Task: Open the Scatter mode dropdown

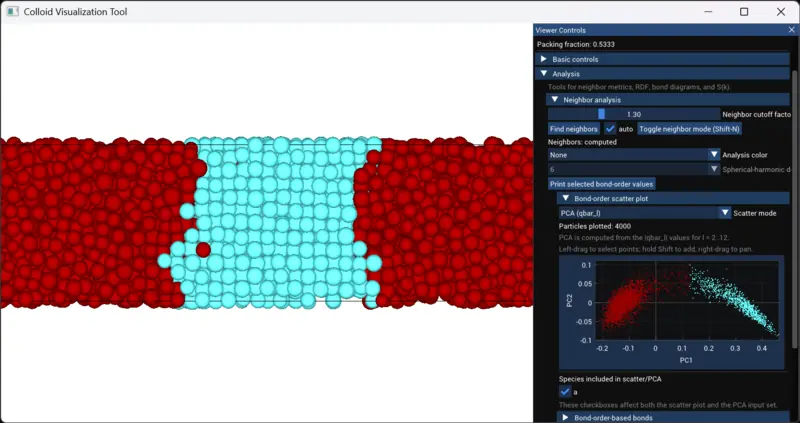Action: (x=644, y=213)
